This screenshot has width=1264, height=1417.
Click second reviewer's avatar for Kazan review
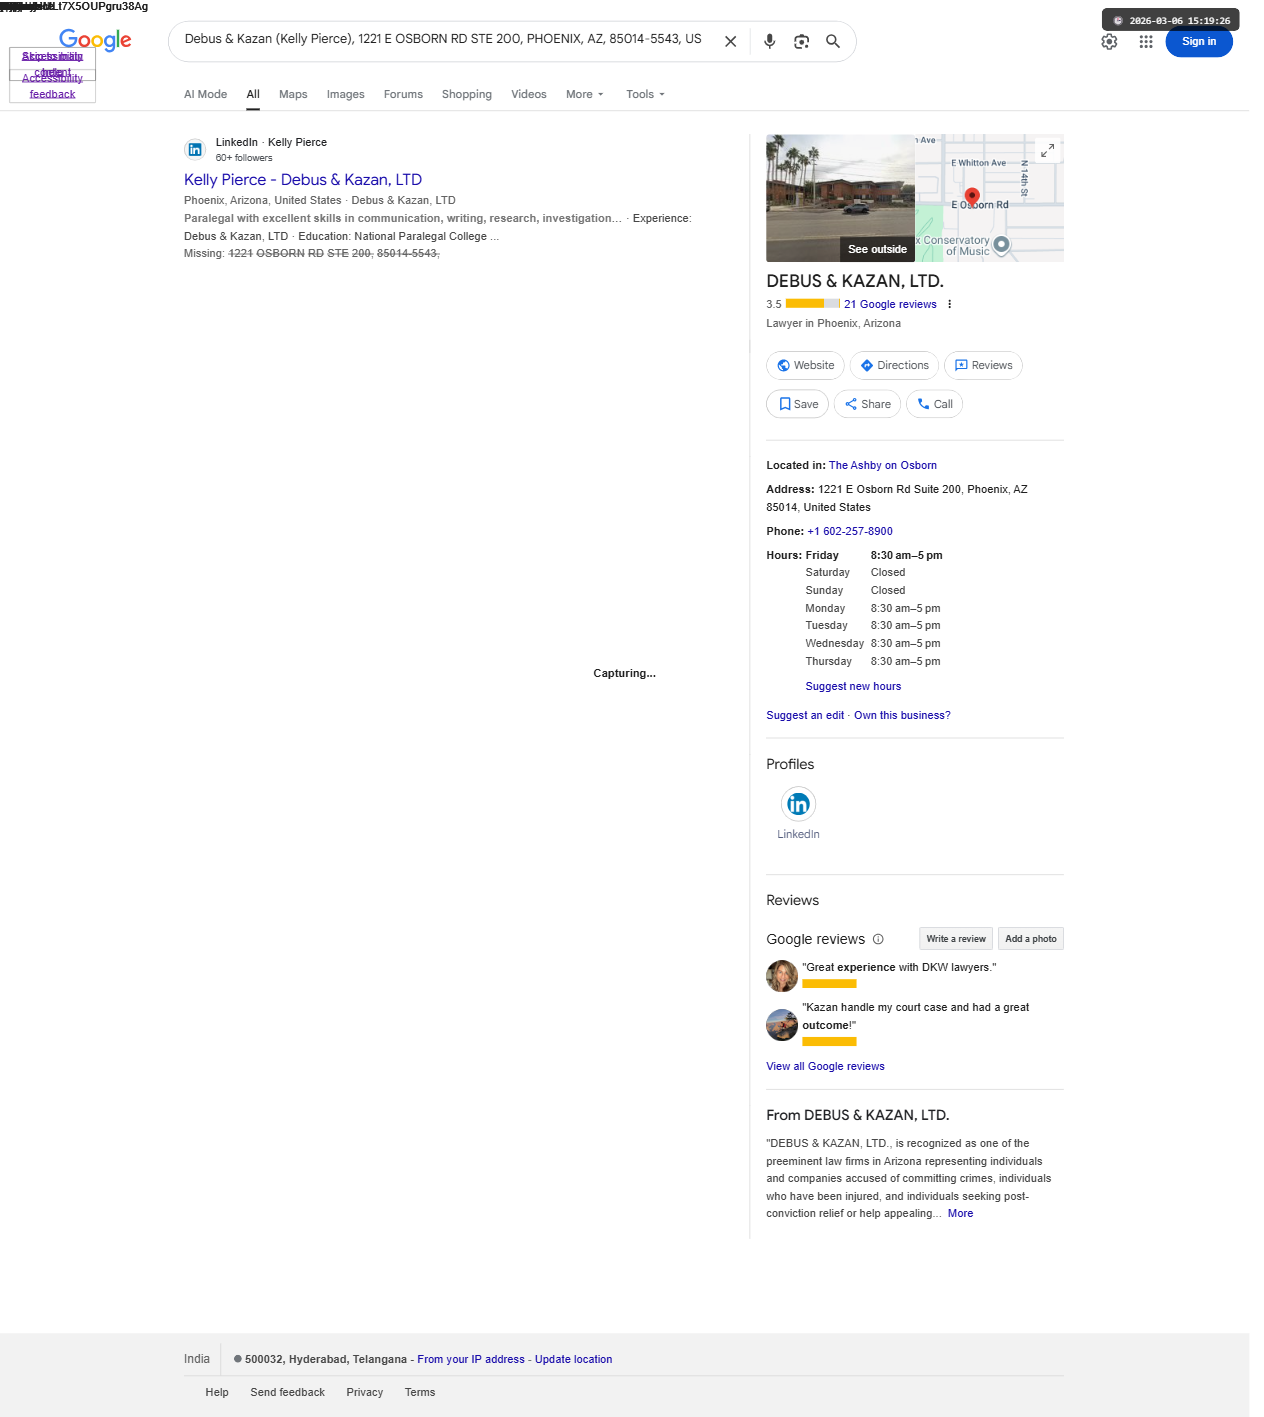pos(782,1025)
